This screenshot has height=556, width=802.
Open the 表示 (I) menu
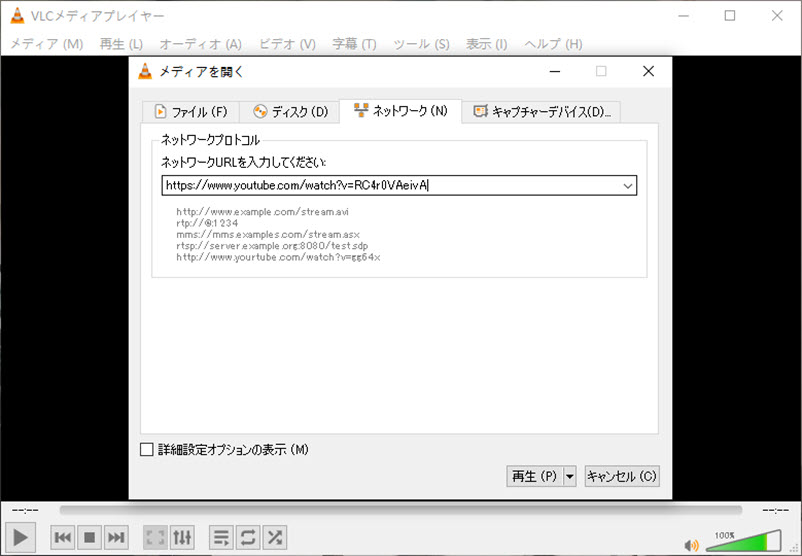click(486, 44)
